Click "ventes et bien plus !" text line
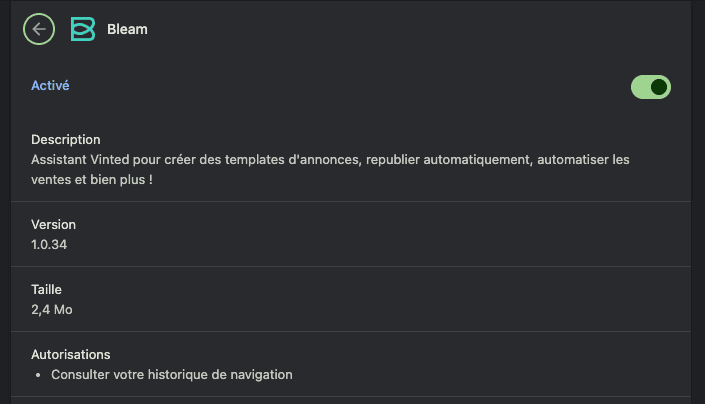The image size is (705, 404). [95, 179]
